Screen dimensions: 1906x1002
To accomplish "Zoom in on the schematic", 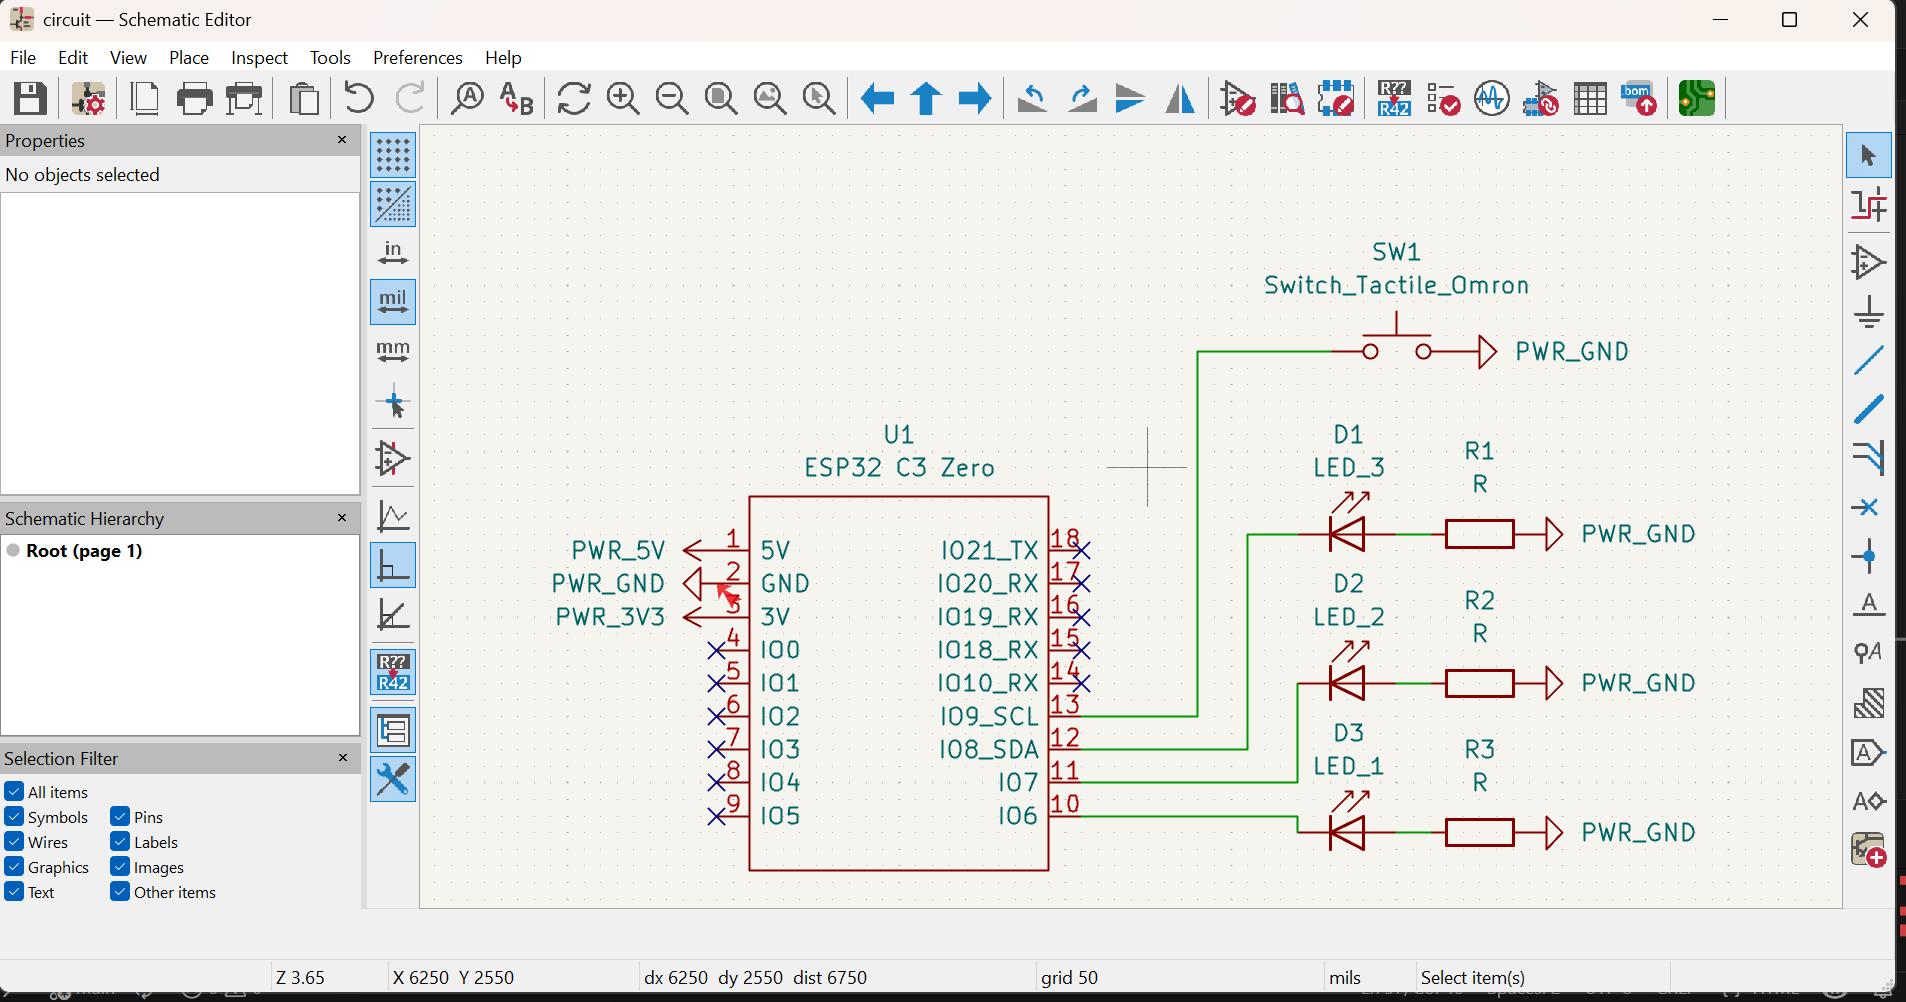I will pos(623,99).
